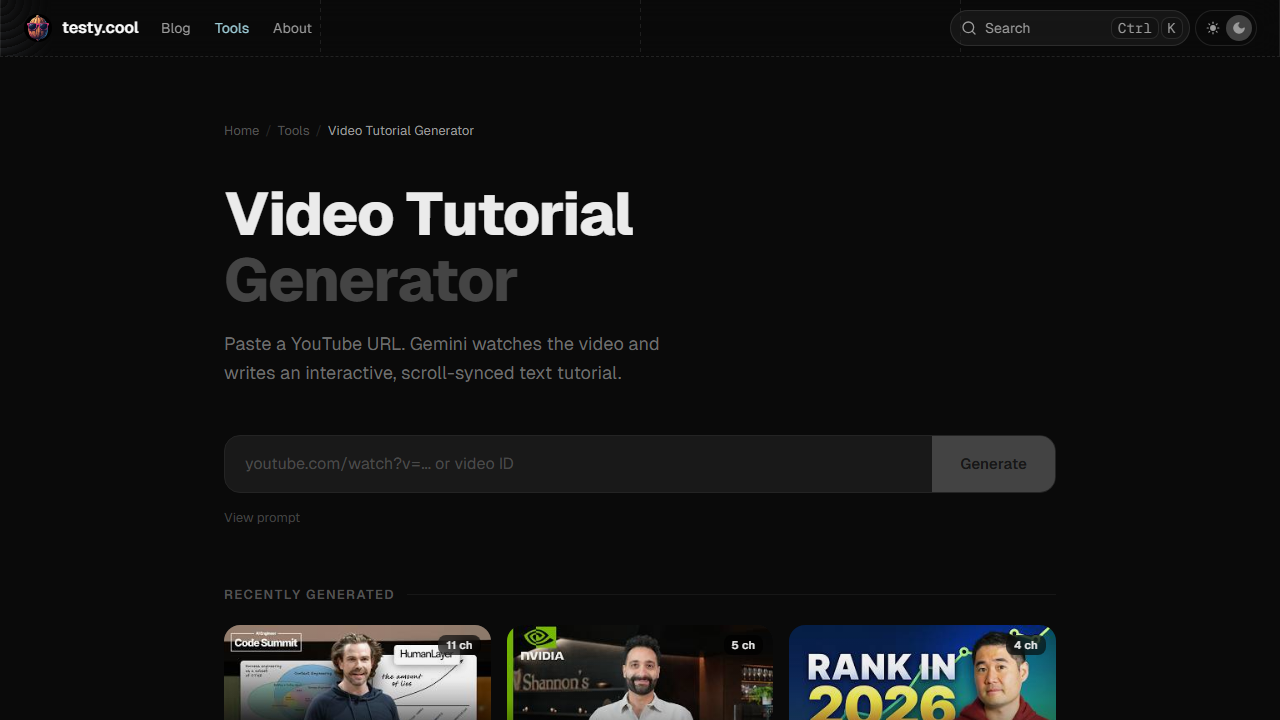Open the Blog menu item

tap(175, 28)
